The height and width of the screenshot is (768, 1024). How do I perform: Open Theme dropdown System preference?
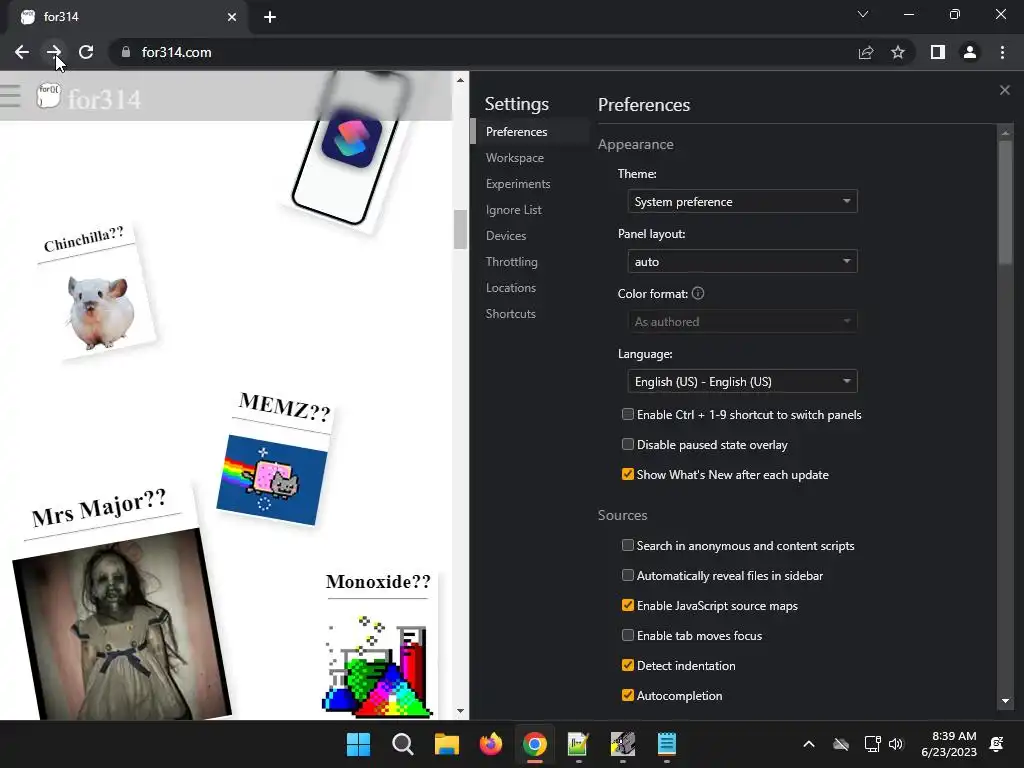point(742,202)
